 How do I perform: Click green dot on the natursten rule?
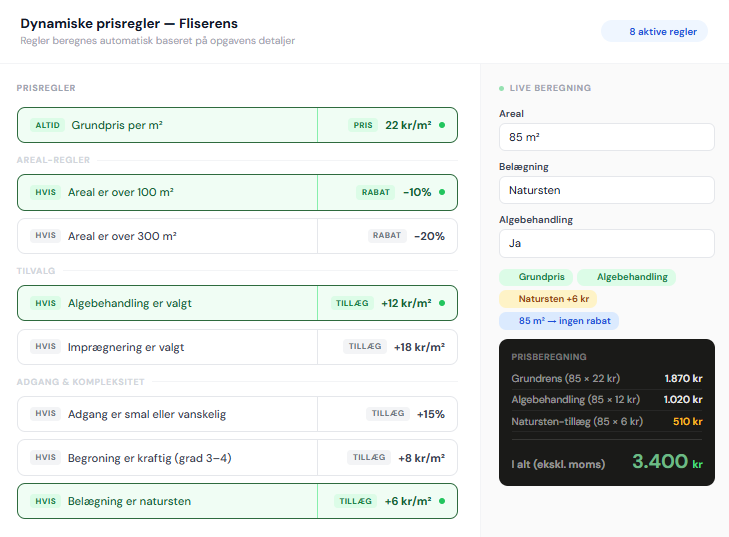pos(442,501)
